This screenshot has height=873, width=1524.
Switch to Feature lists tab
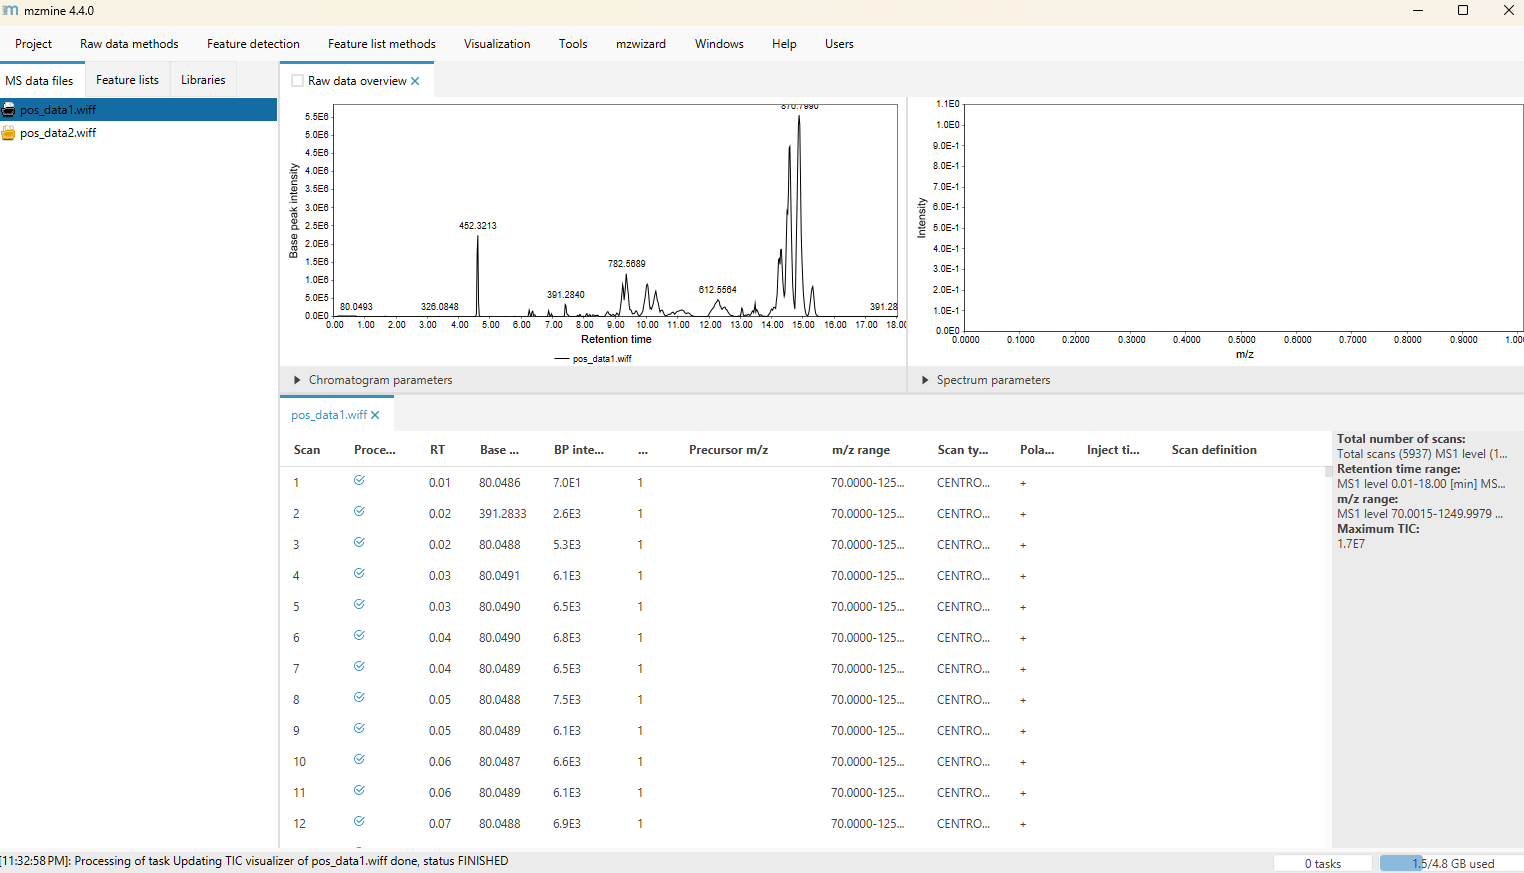point(127,80)
